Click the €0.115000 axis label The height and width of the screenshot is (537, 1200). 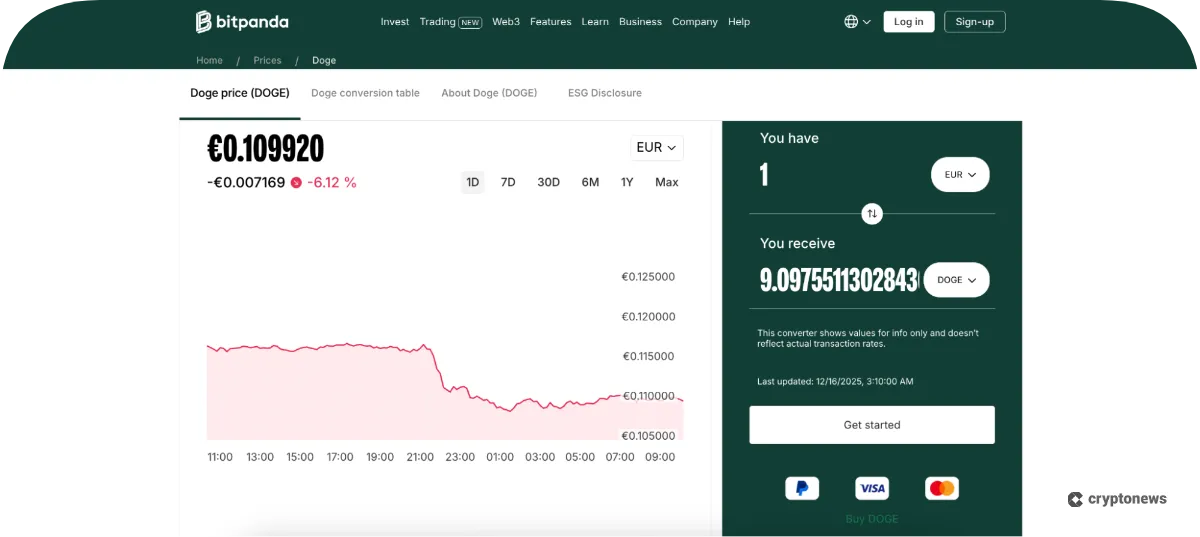pos(648,357)
